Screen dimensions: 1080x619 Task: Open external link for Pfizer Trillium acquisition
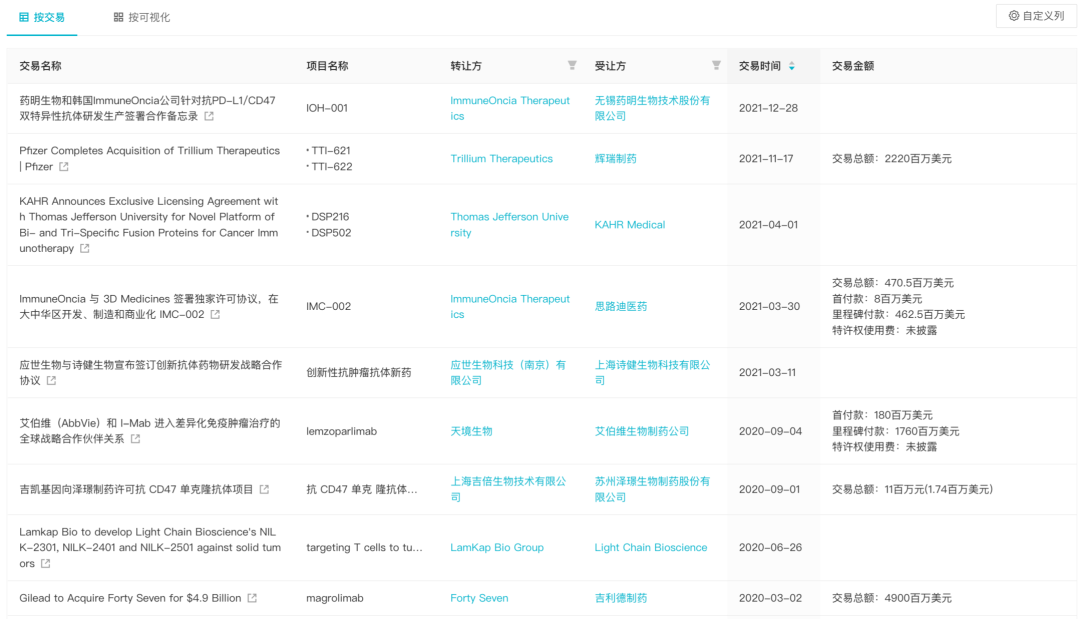pos(63,167)
